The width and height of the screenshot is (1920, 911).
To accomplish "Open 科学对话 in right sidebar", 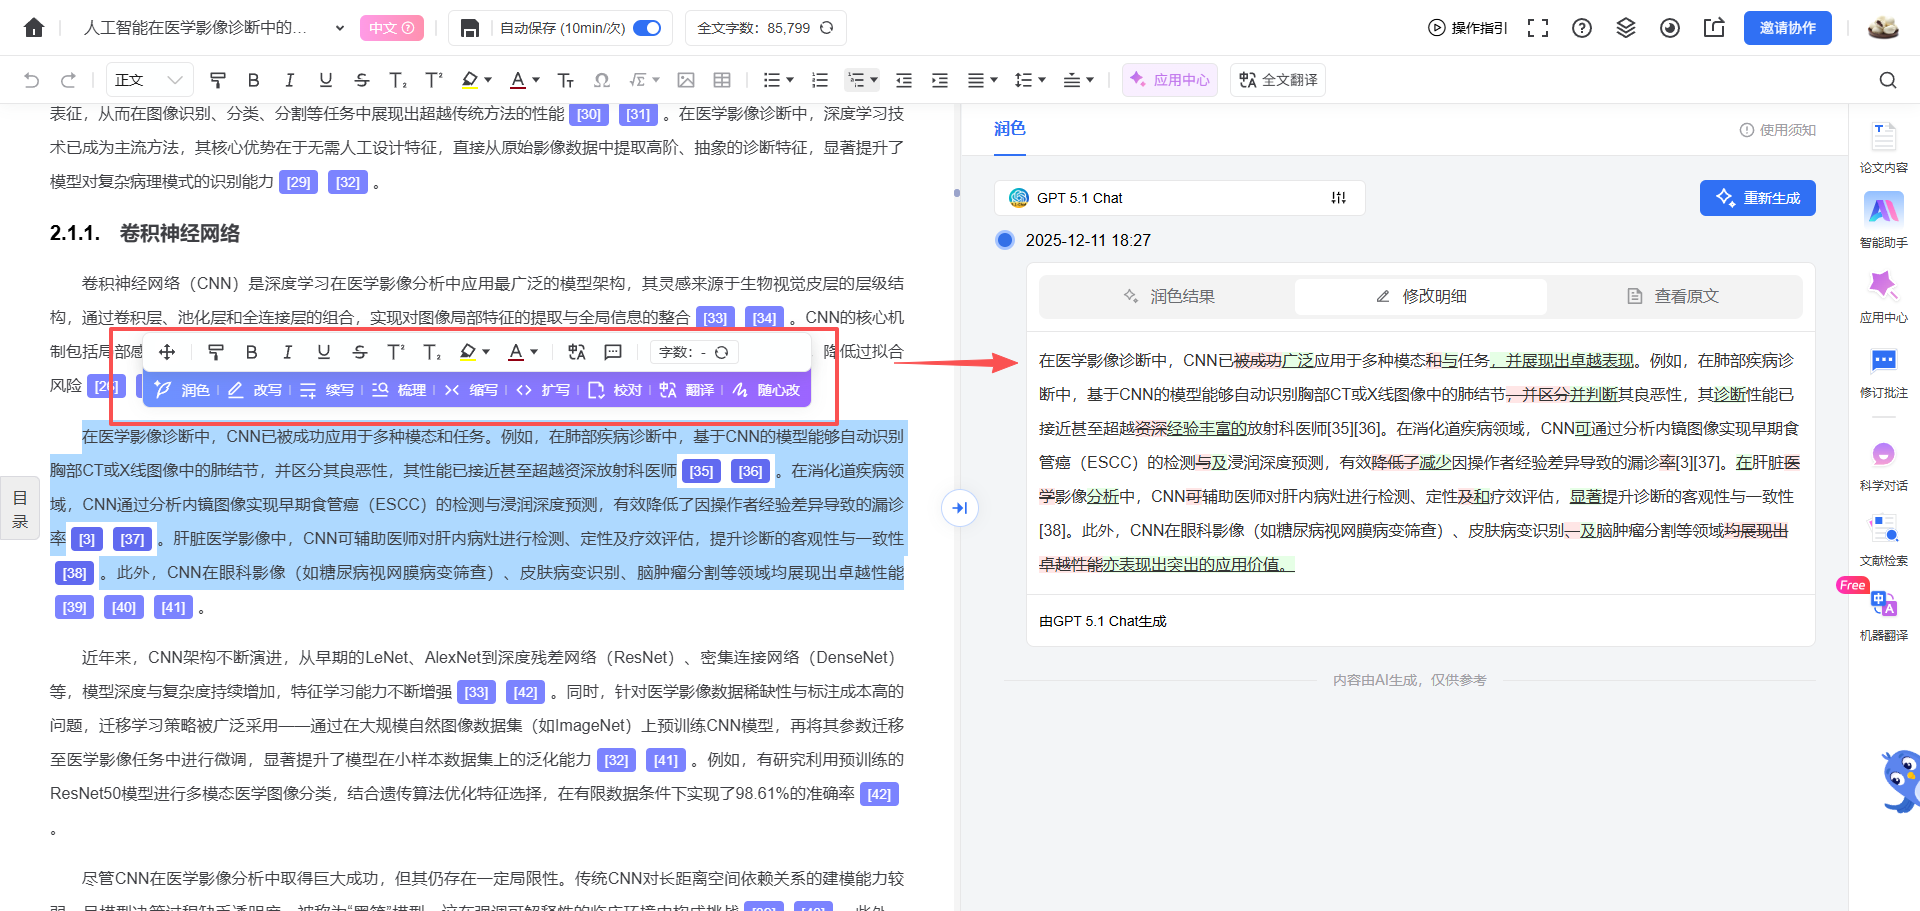I will [x=1884, y=466].
